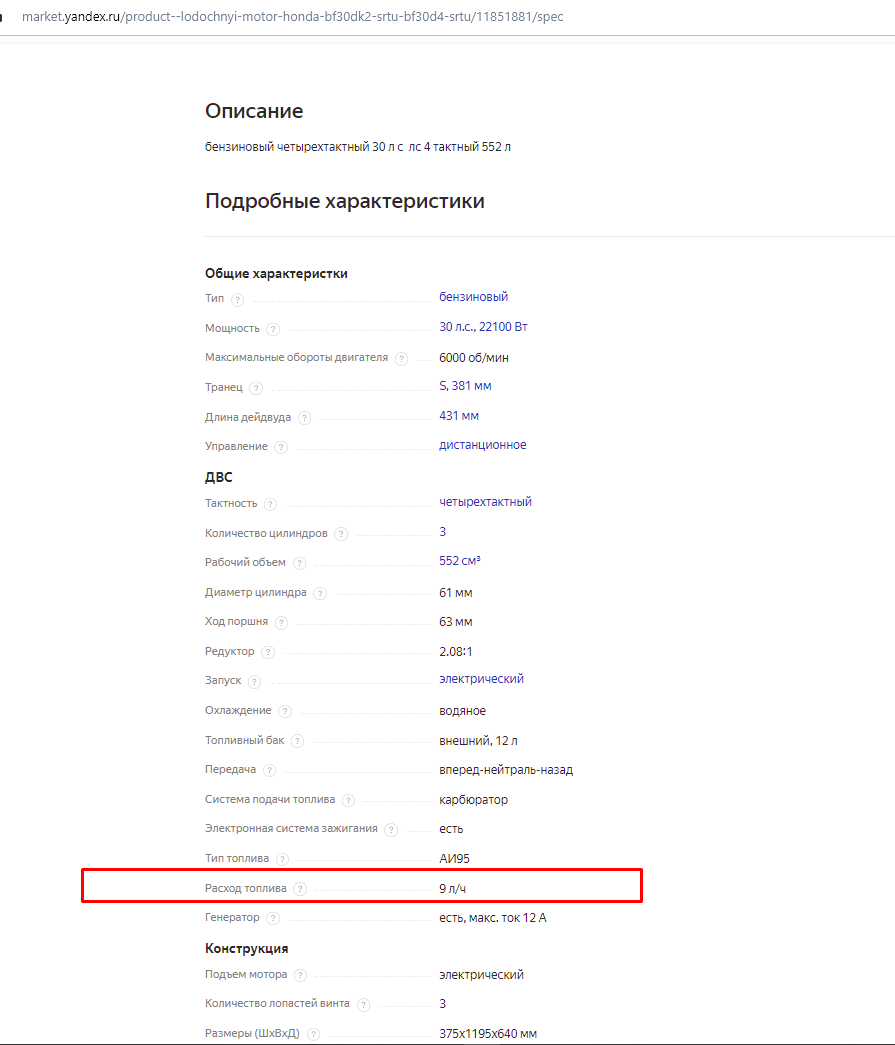895x1045 pixels.
Task: Follow the дистанционное control link
Action: coord(482,445)
